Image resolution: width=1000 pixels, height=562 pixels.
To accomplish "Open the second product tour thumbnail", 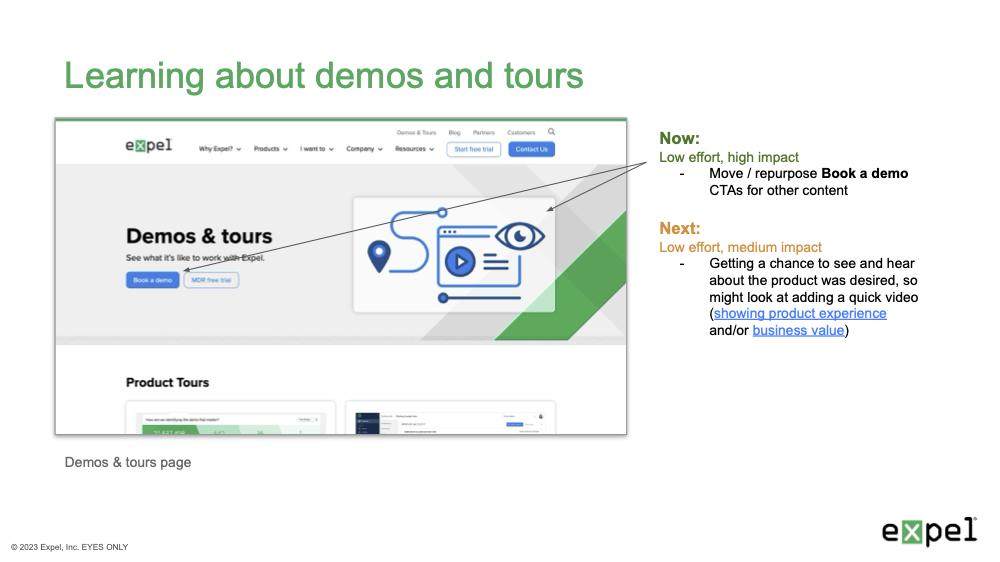I will 450,418.
